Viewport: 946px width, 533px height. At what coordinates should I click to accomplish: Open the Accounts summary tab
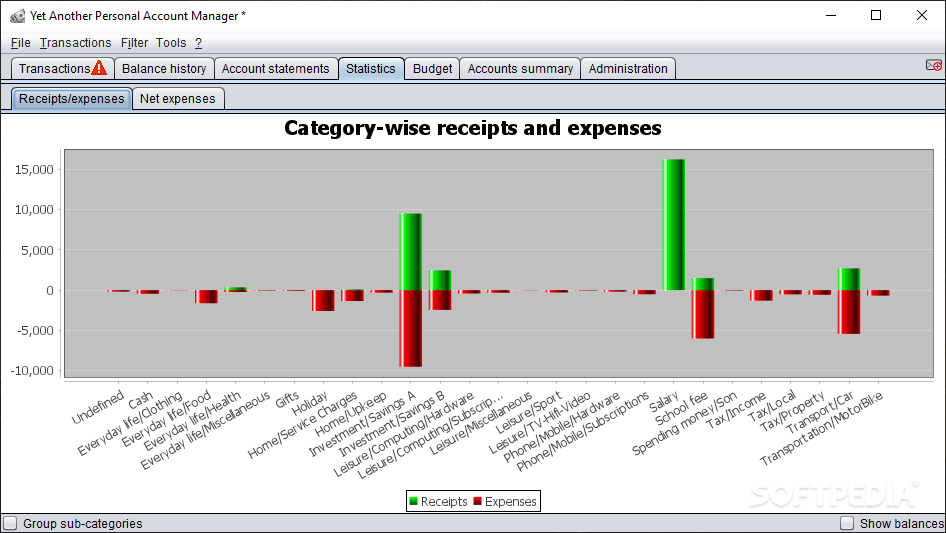(520, 68)
